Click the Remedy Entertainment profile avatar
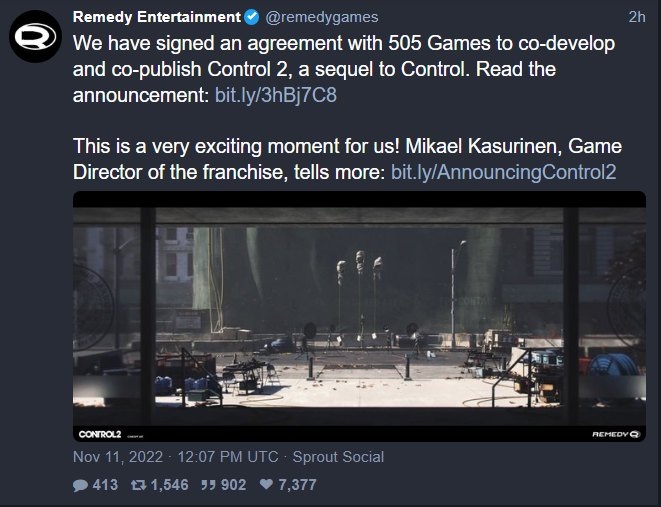 [x=37, y=37]
